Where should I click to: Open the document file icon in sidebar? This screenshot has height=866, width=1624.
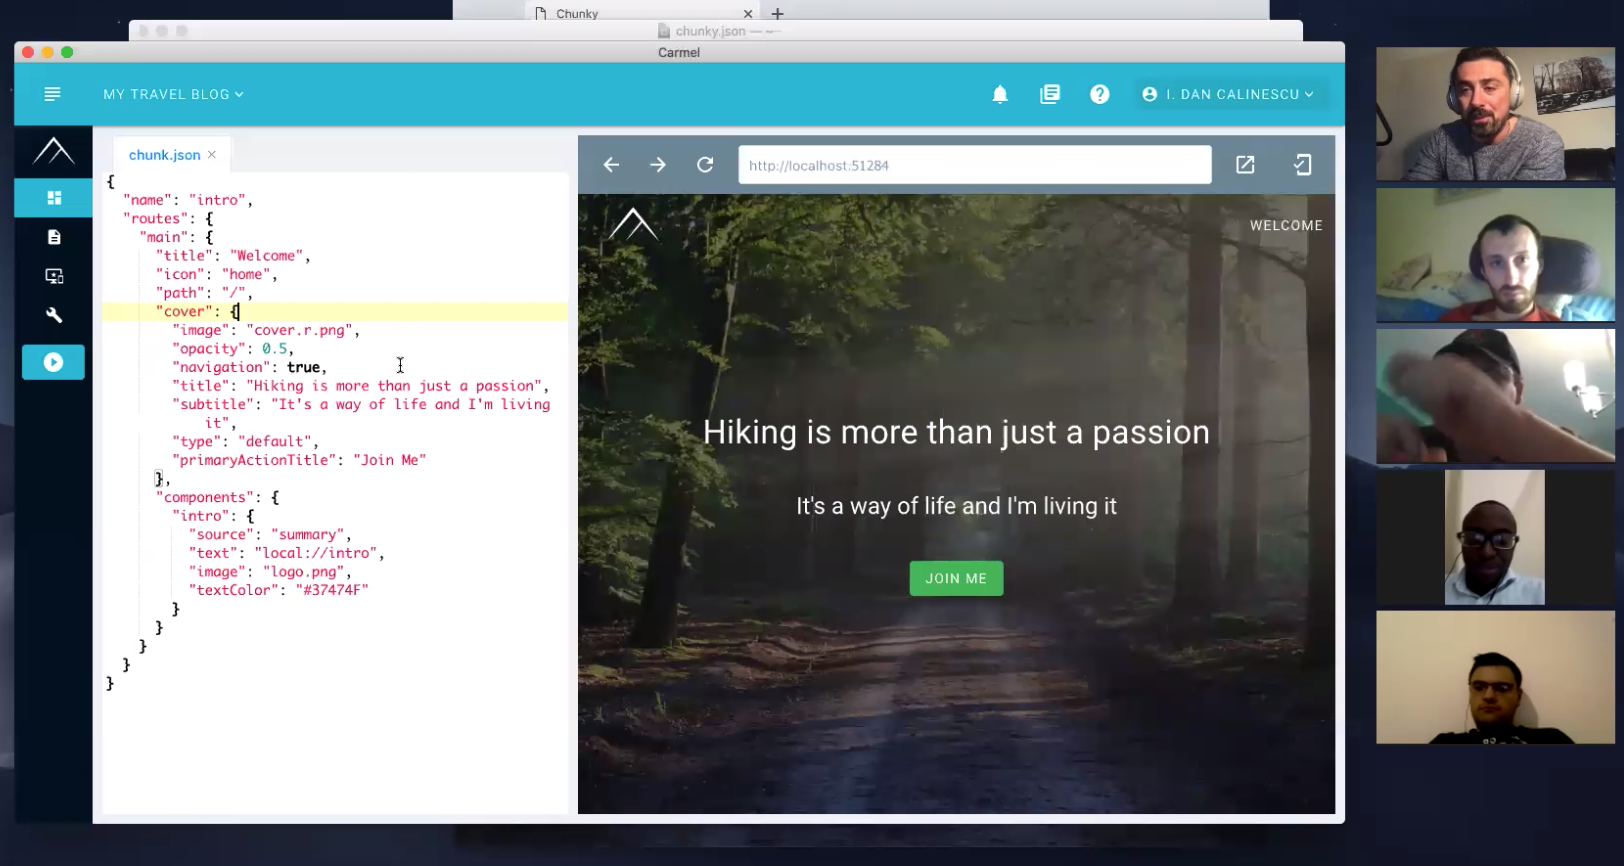coord(54,237)
